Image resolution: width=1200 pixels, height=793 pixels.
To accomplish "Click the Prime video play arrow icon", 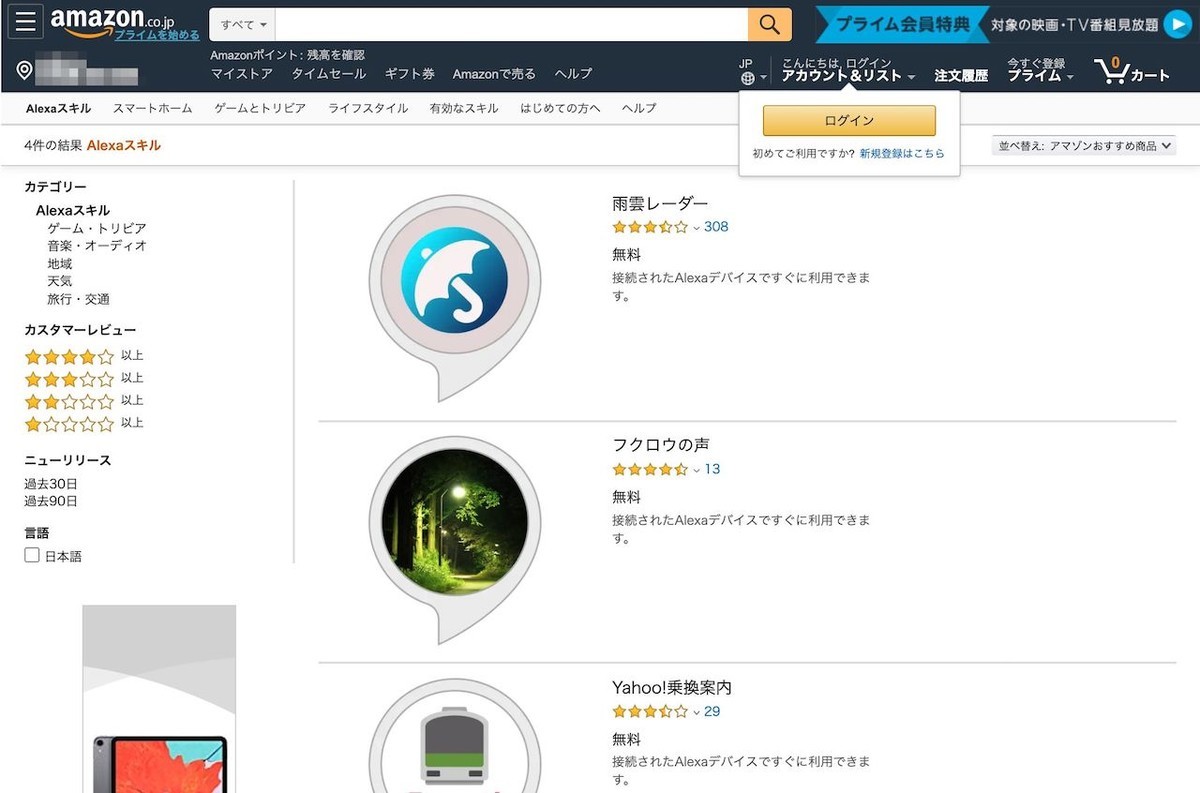I will 1177,25.
